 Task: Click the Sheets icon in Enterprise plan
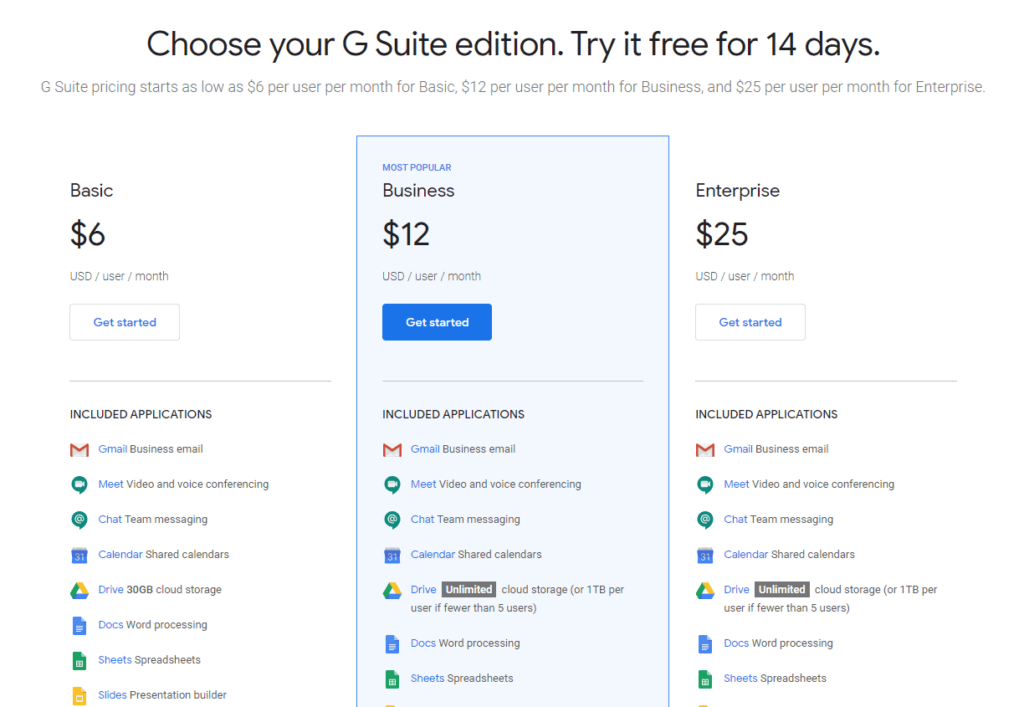tap(705, 679)
